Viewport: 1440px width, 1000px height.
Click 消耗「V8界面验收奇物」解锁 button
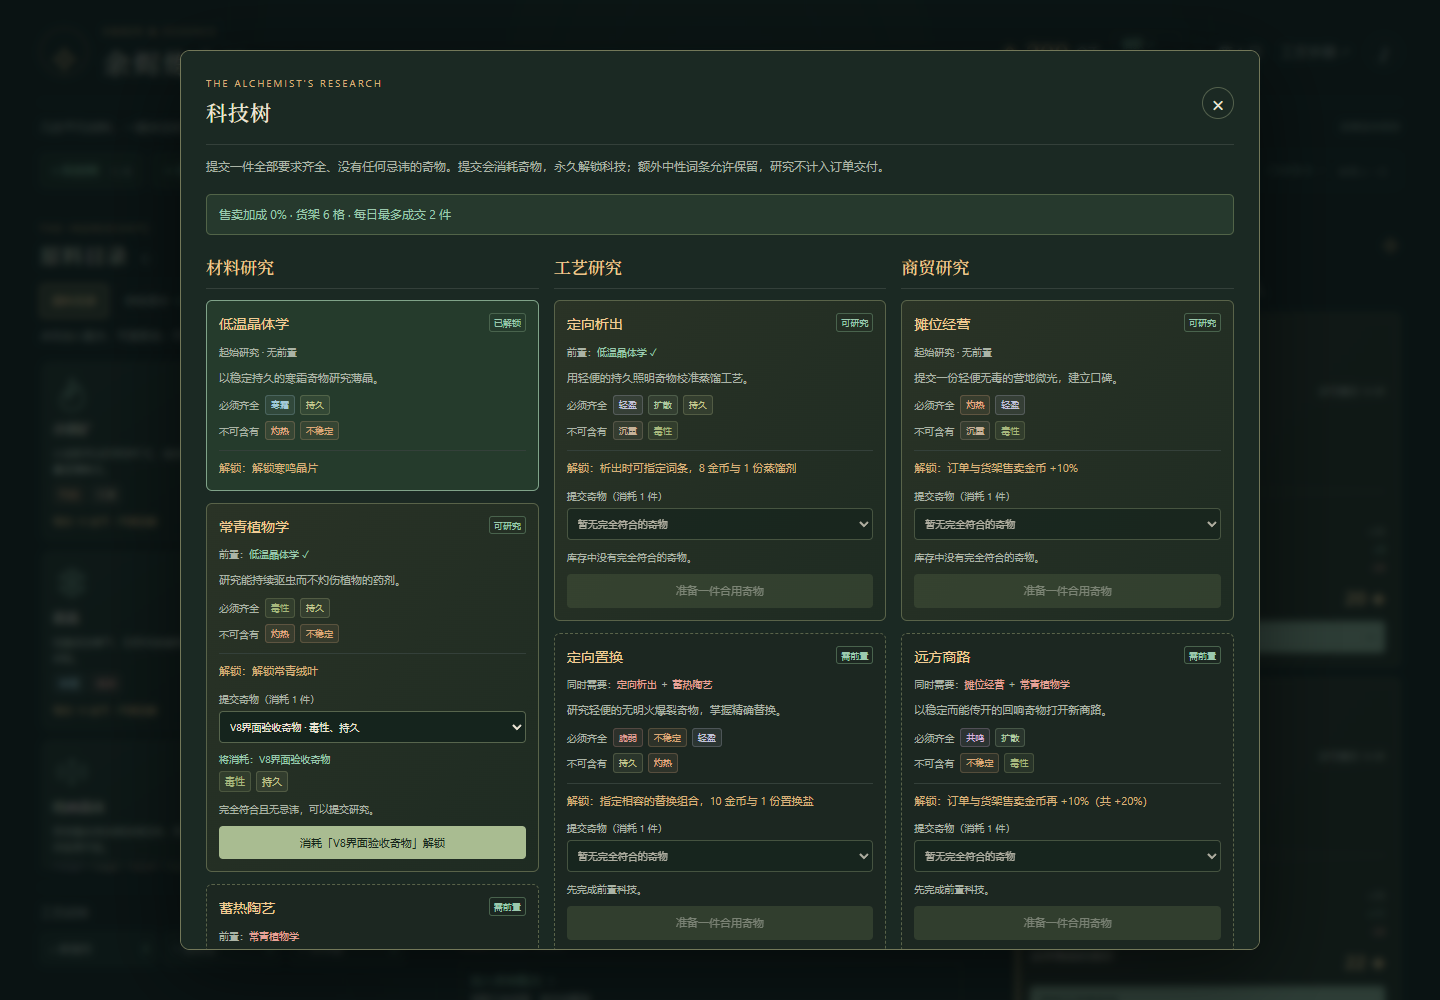coord(372,842)
